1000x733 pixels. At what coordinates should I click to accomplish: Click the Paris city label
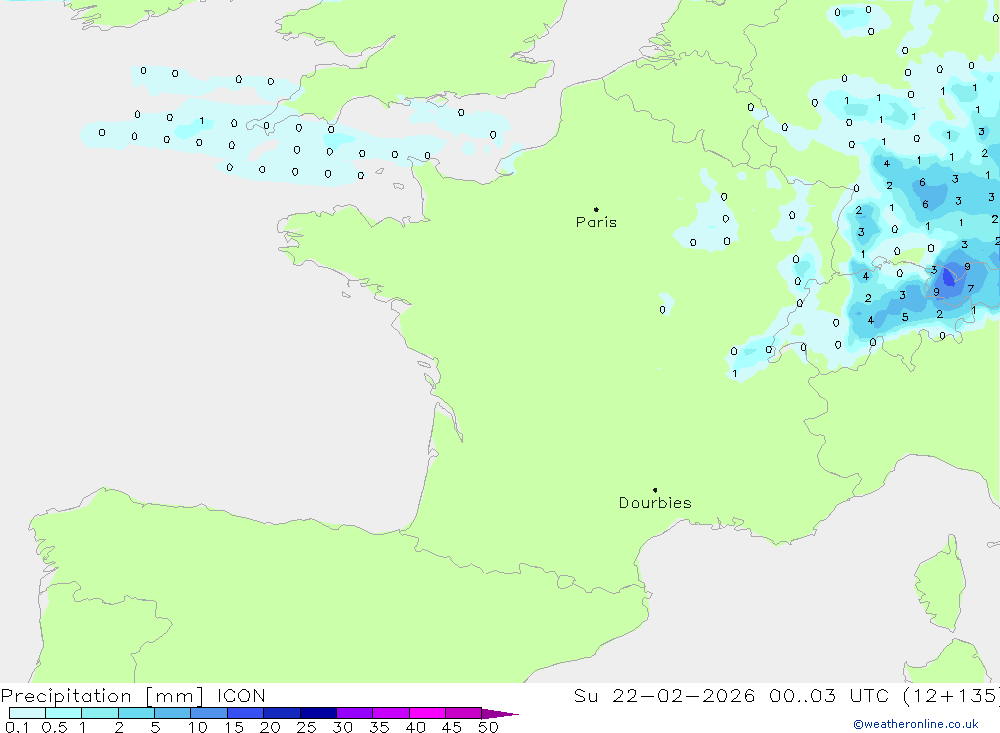[x=596, y=222]
